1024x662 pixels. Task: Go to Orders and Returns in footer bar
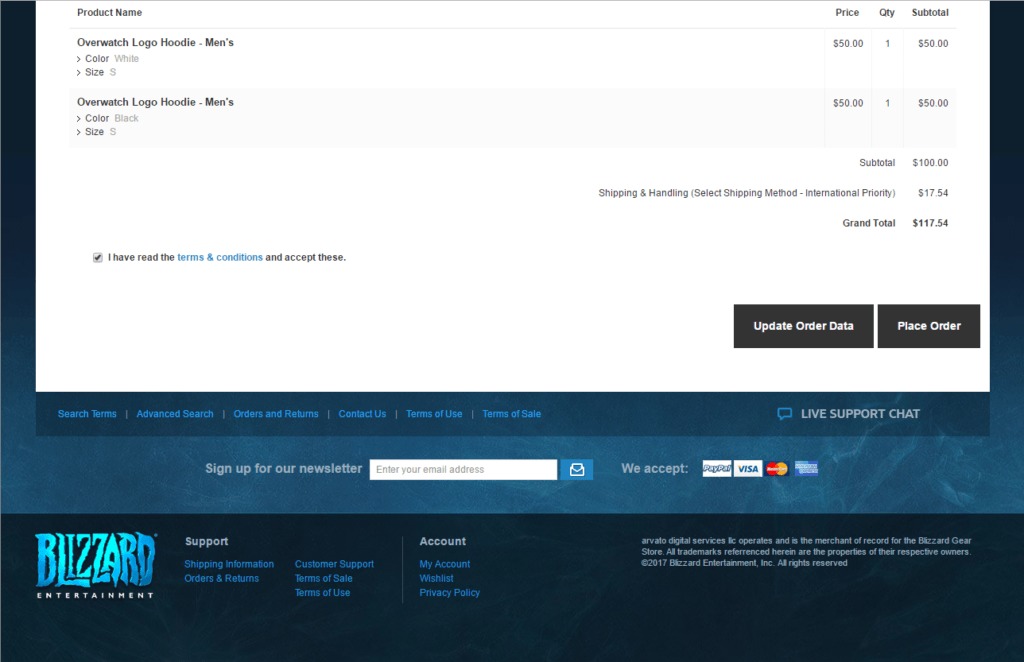(x=276, y=414)
